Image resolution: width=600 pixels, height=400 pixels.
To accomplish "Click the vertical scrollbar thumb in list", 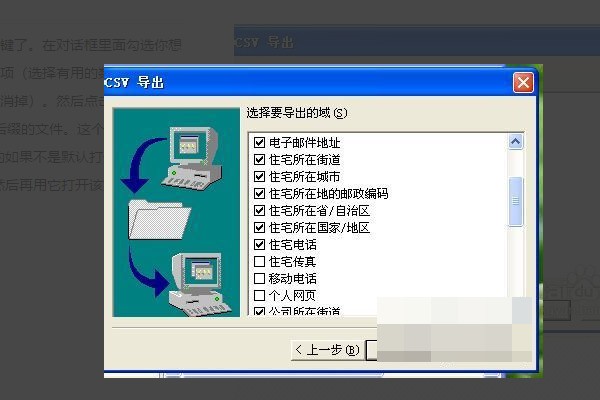I will [x=515, y=201].
